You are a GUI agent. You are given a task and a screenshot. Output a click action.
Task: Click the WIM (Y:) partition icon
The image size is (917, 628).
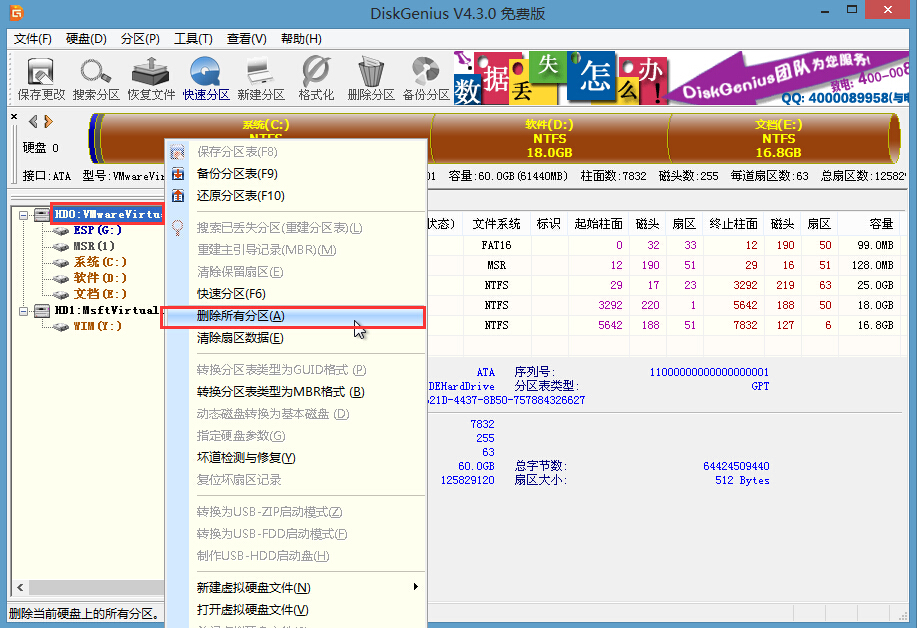tap(60, 327)
